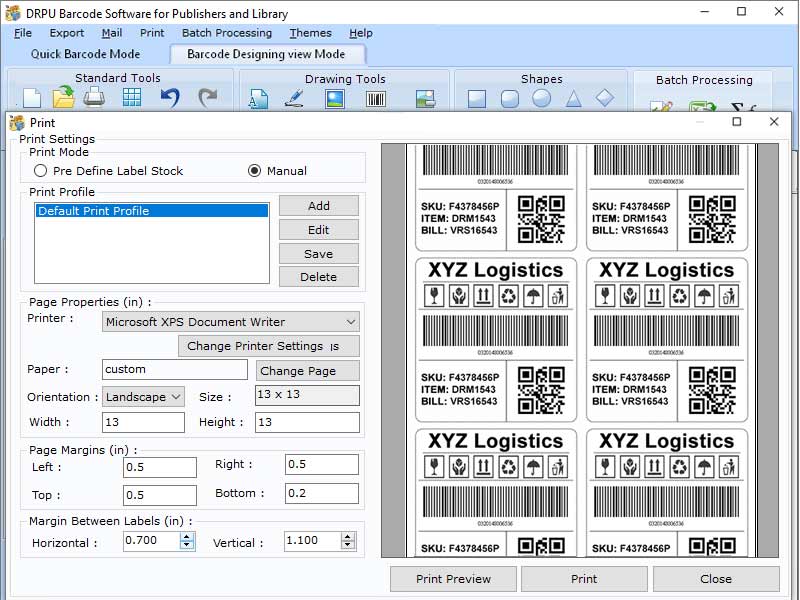
Task: Open the Batch Processing menu
Action: click(227, 32)
